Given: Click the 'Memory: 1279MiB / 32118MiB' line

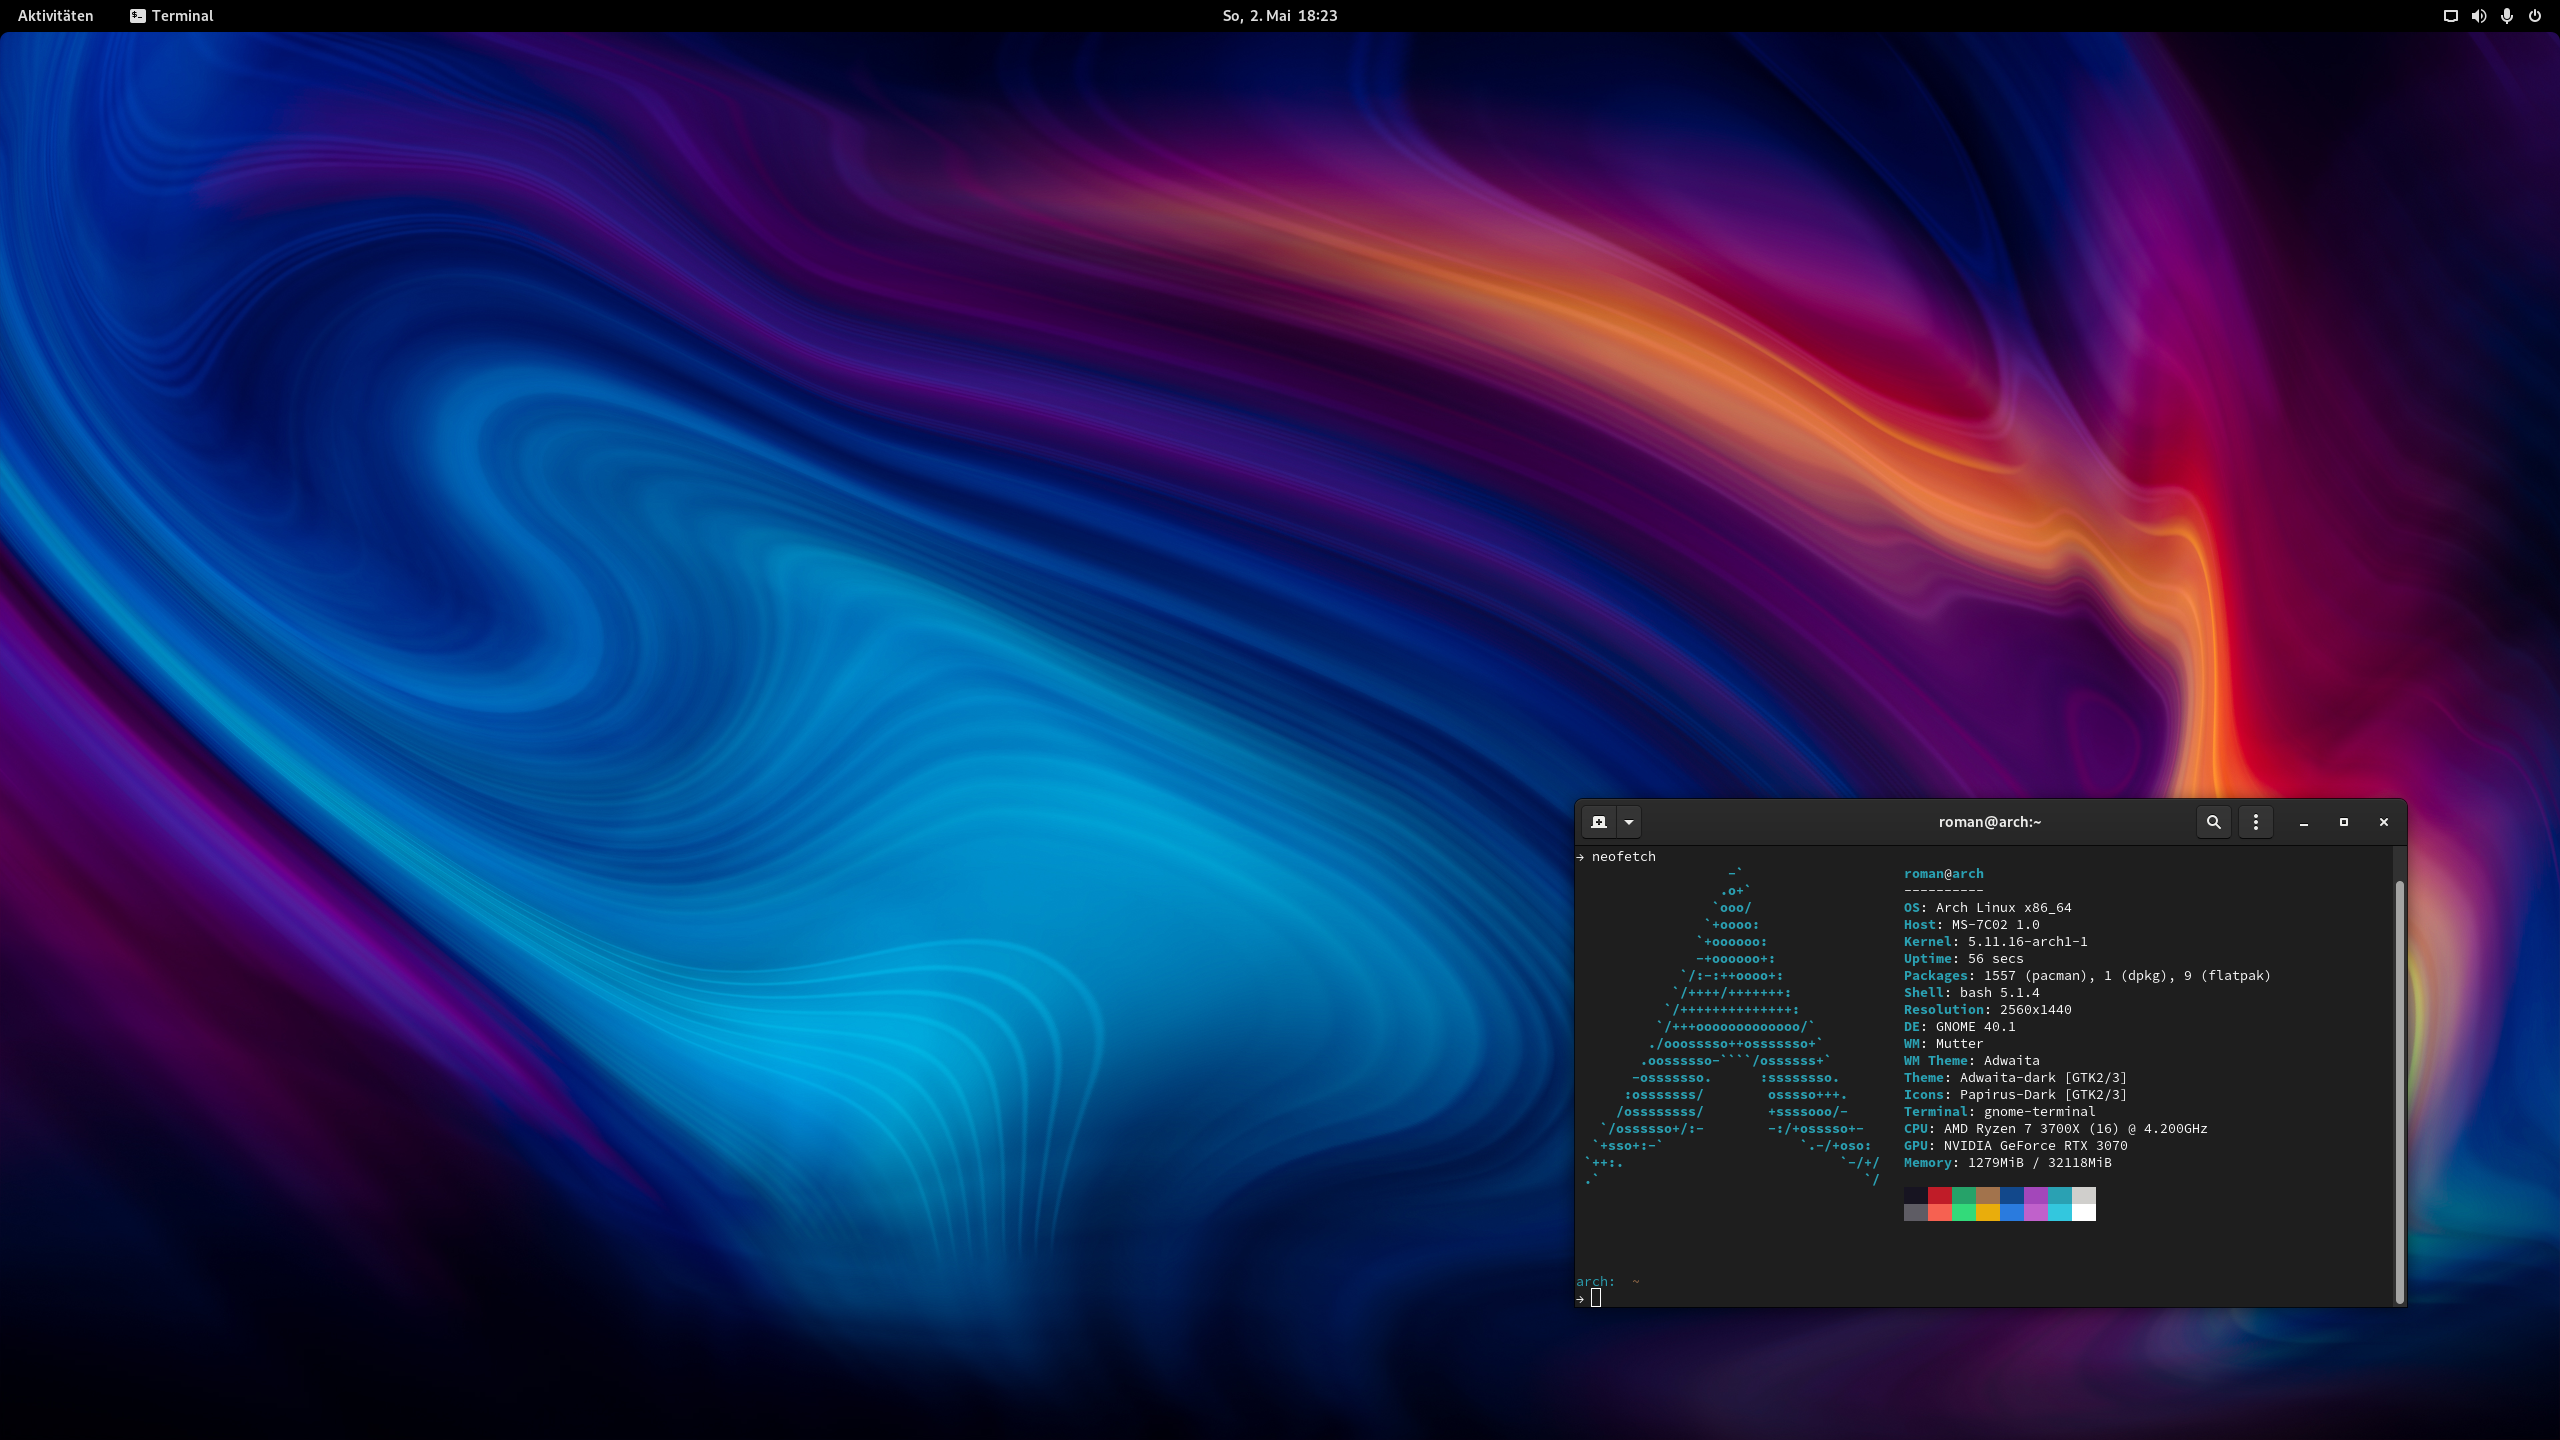Looking at the screenshot, I should (2008, 1163).
